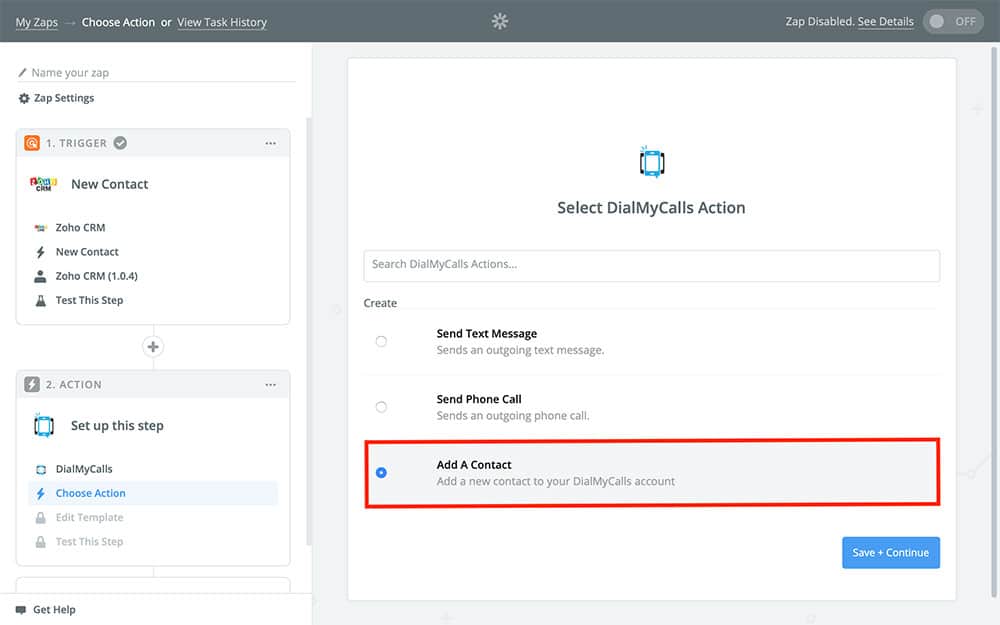Select the Send Phone Call radio button
The width and height of the screenshot is (1000, 625).
[x=381, y=407]
